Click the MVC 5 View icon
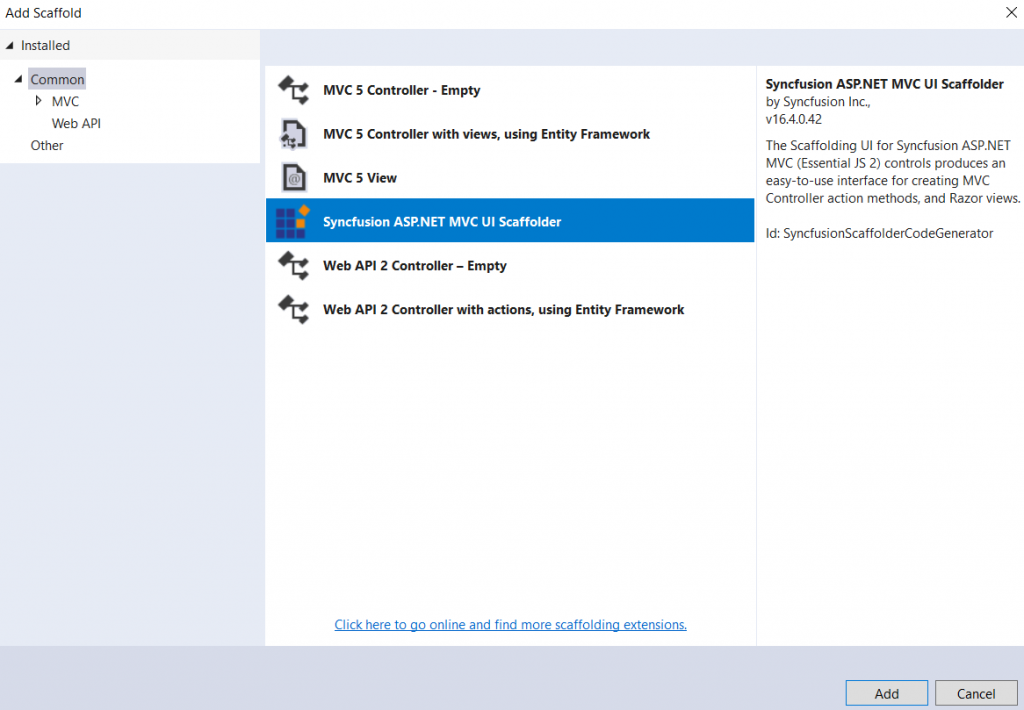The image size is (1024, 710). (294, 177)
